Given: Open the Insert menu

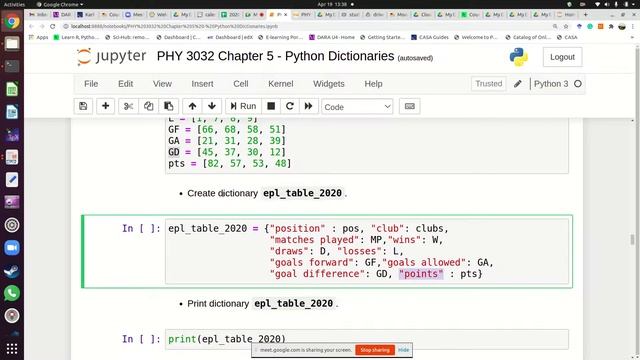Looking at the screenshot, I should point(202,84).
